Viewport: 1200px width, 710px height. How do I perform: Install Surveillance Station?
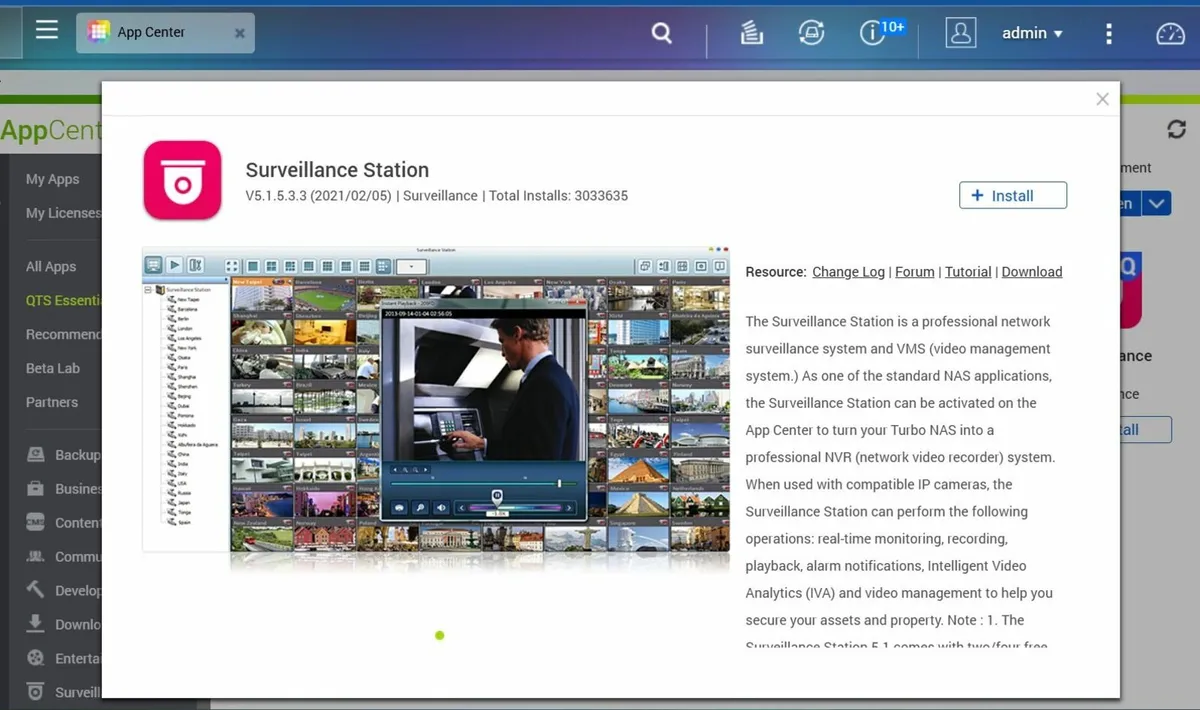[1013, 196]
